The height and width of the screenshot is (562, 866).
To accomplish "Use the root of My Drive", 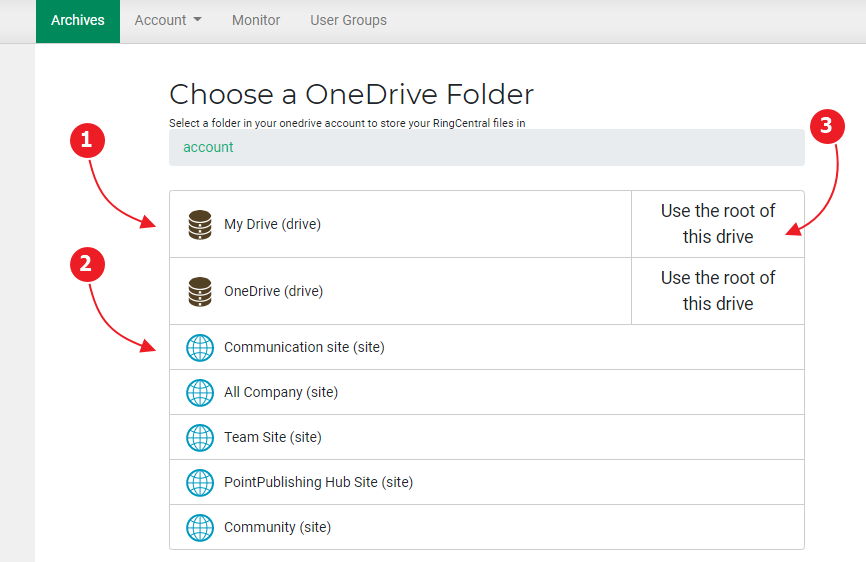I will point(717,224).
